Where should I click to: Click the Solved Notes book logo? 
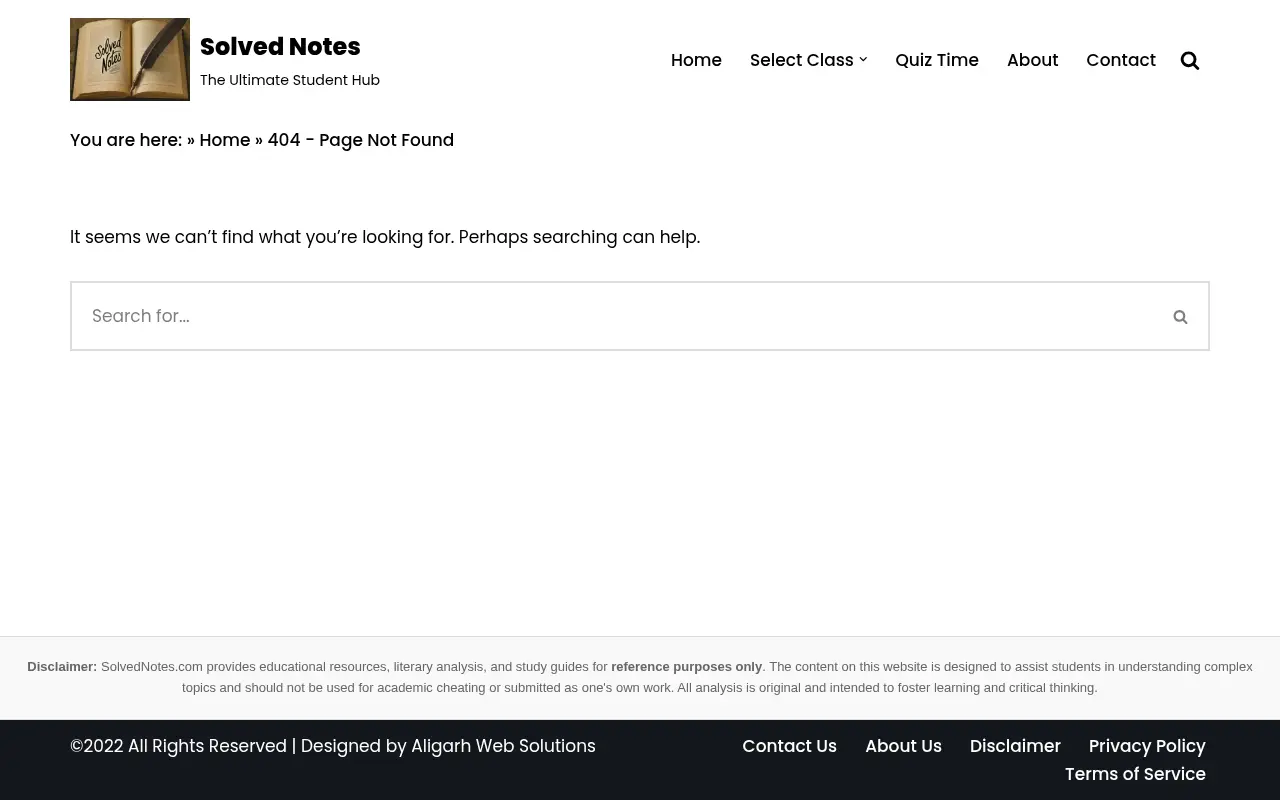pos(130,59)
